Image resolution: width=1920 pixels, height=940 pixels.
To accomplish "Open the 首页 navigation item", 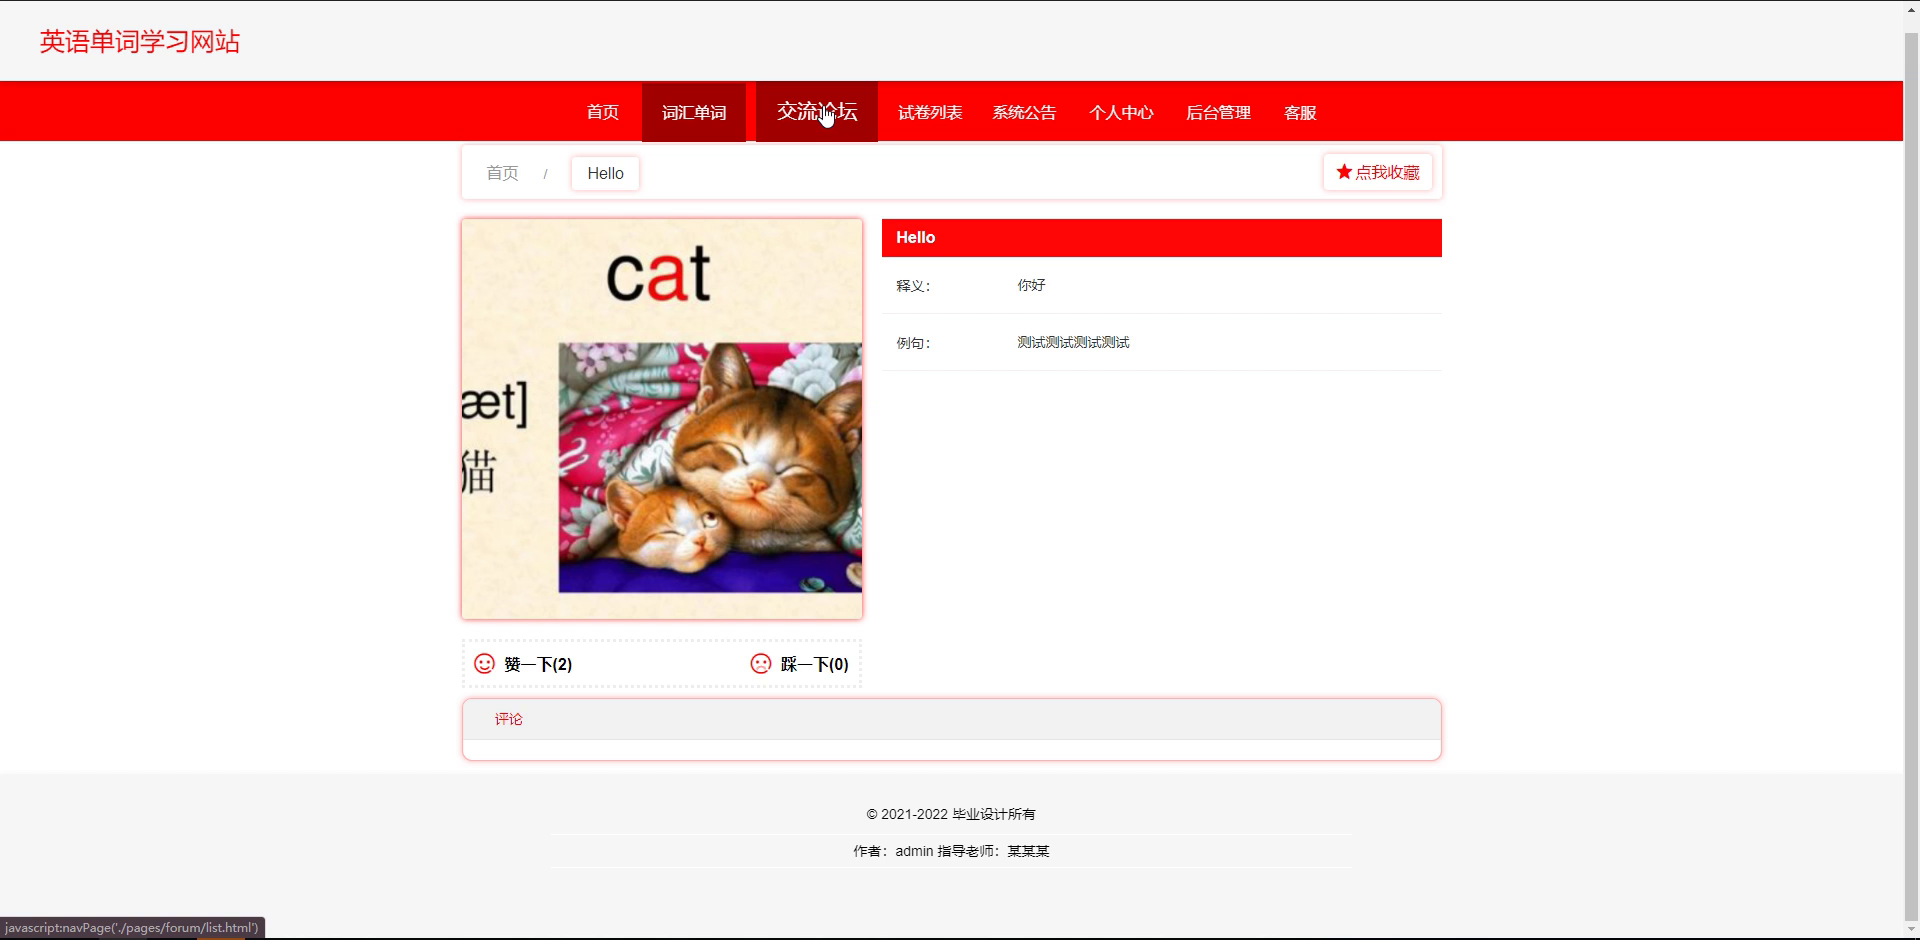I will 602,112.
